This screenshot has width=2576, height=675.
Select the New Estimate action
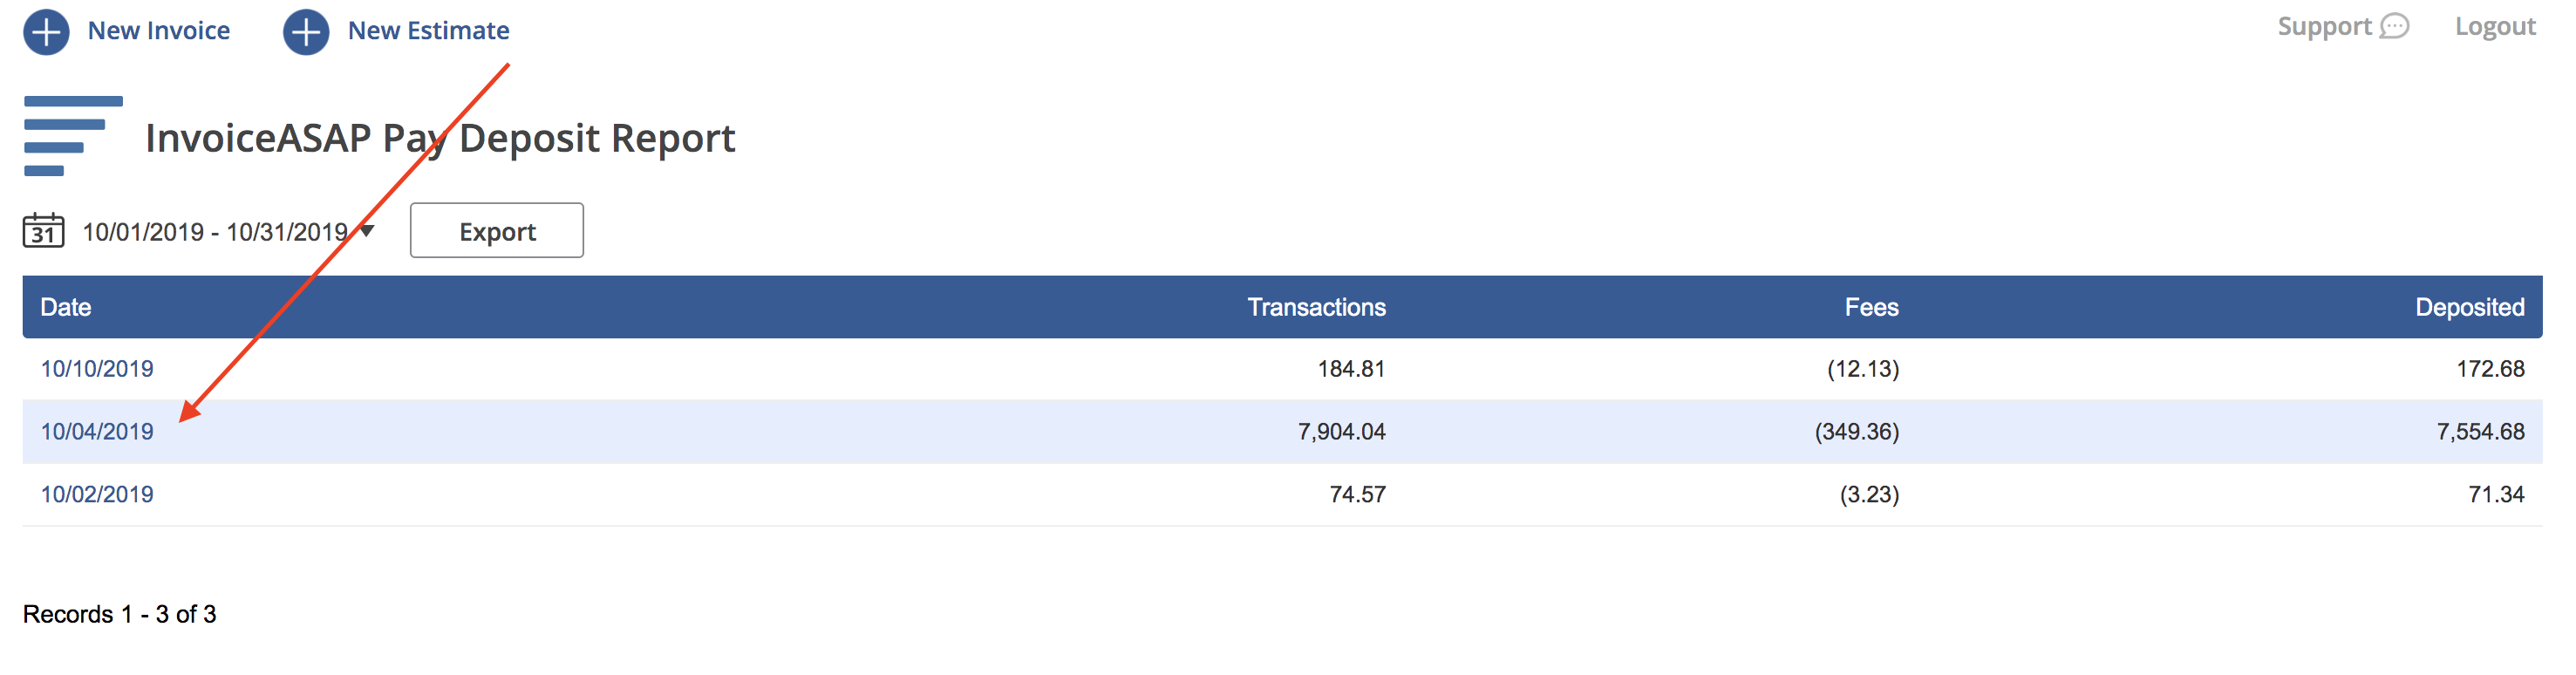pos(428,30)
